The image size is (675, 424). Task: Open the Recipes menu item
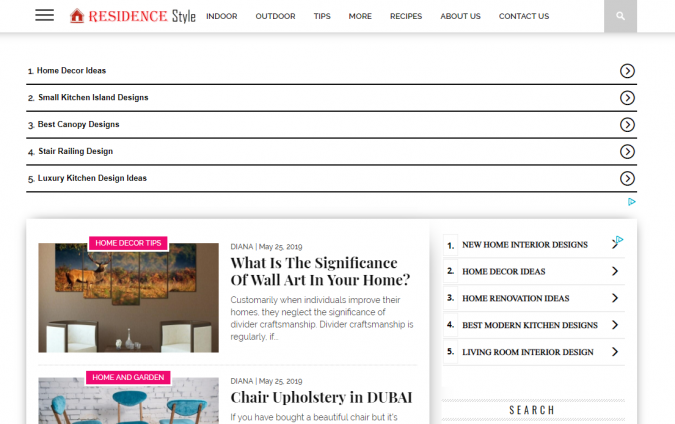[x=405, y=16]
